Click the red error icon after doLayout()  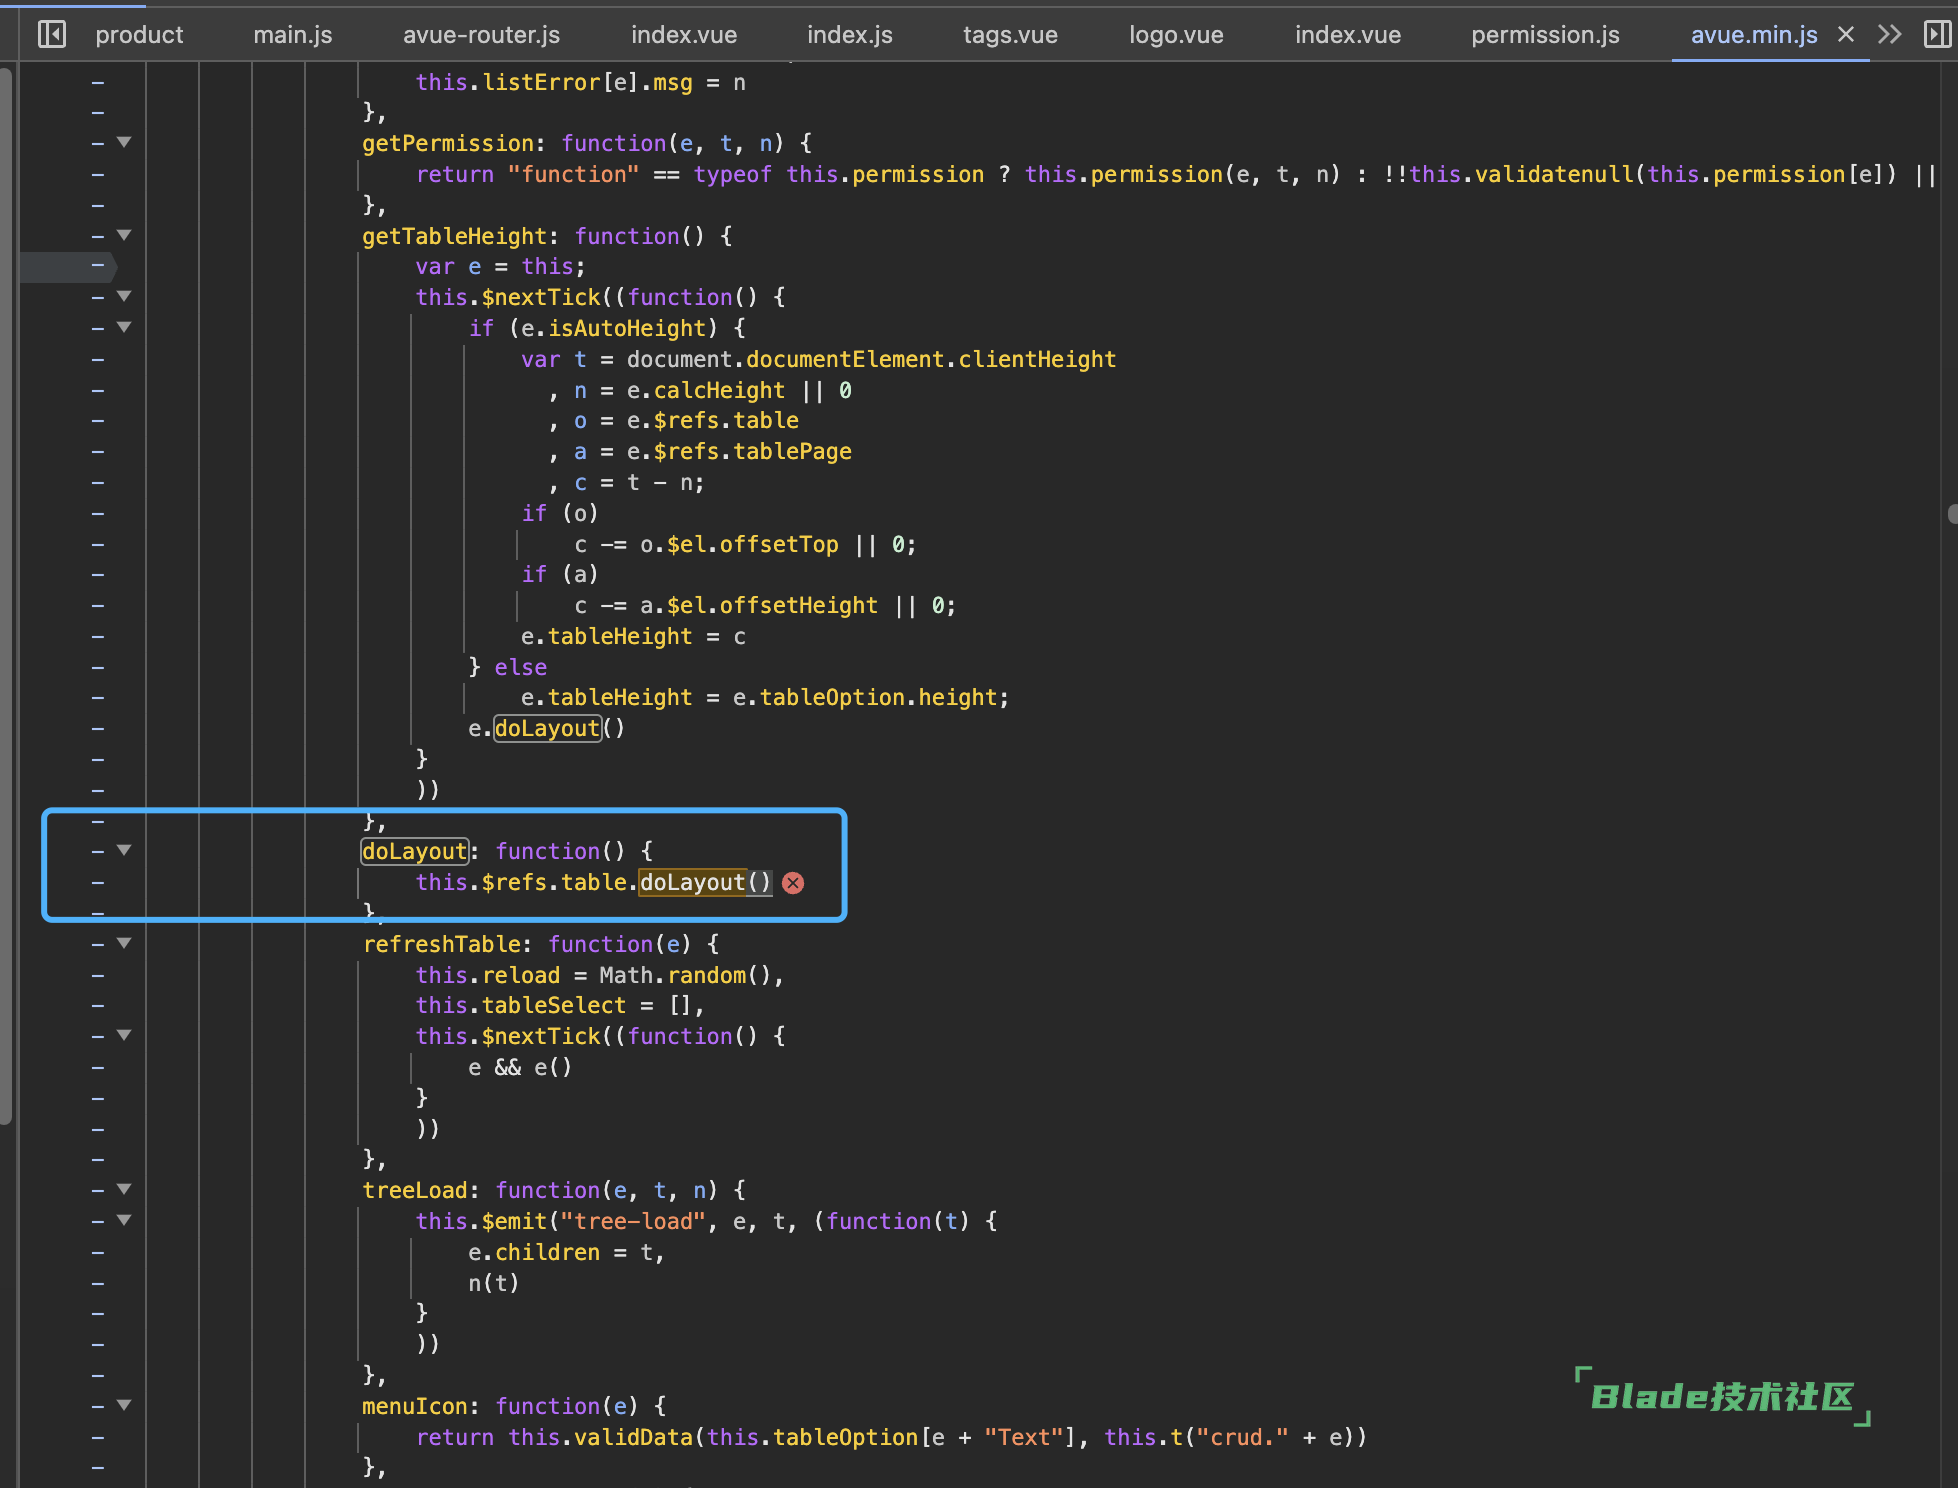793,883
